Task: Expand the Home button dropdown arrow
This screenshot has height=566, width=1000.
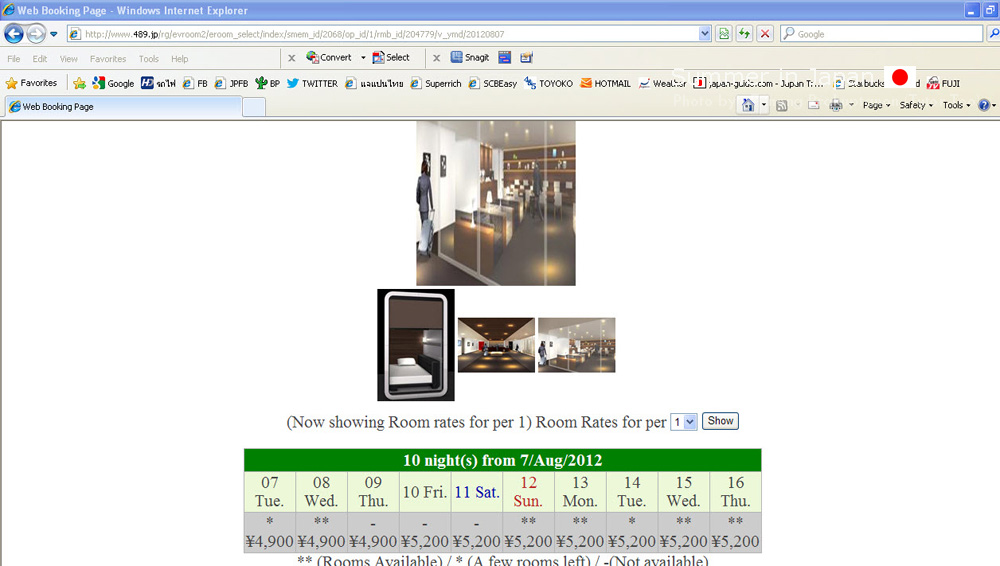Action: tap(763, 105)
